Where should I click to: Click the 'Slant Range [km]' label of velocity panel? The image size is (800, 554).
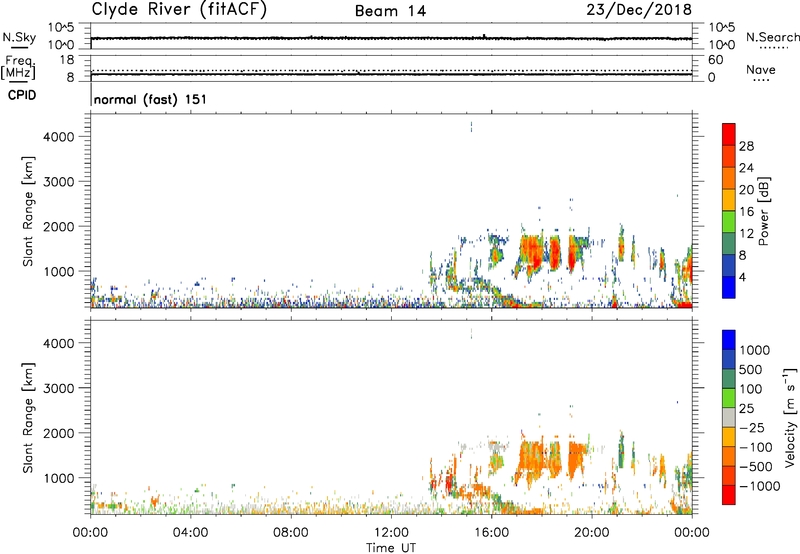click(x=28, y=418)
